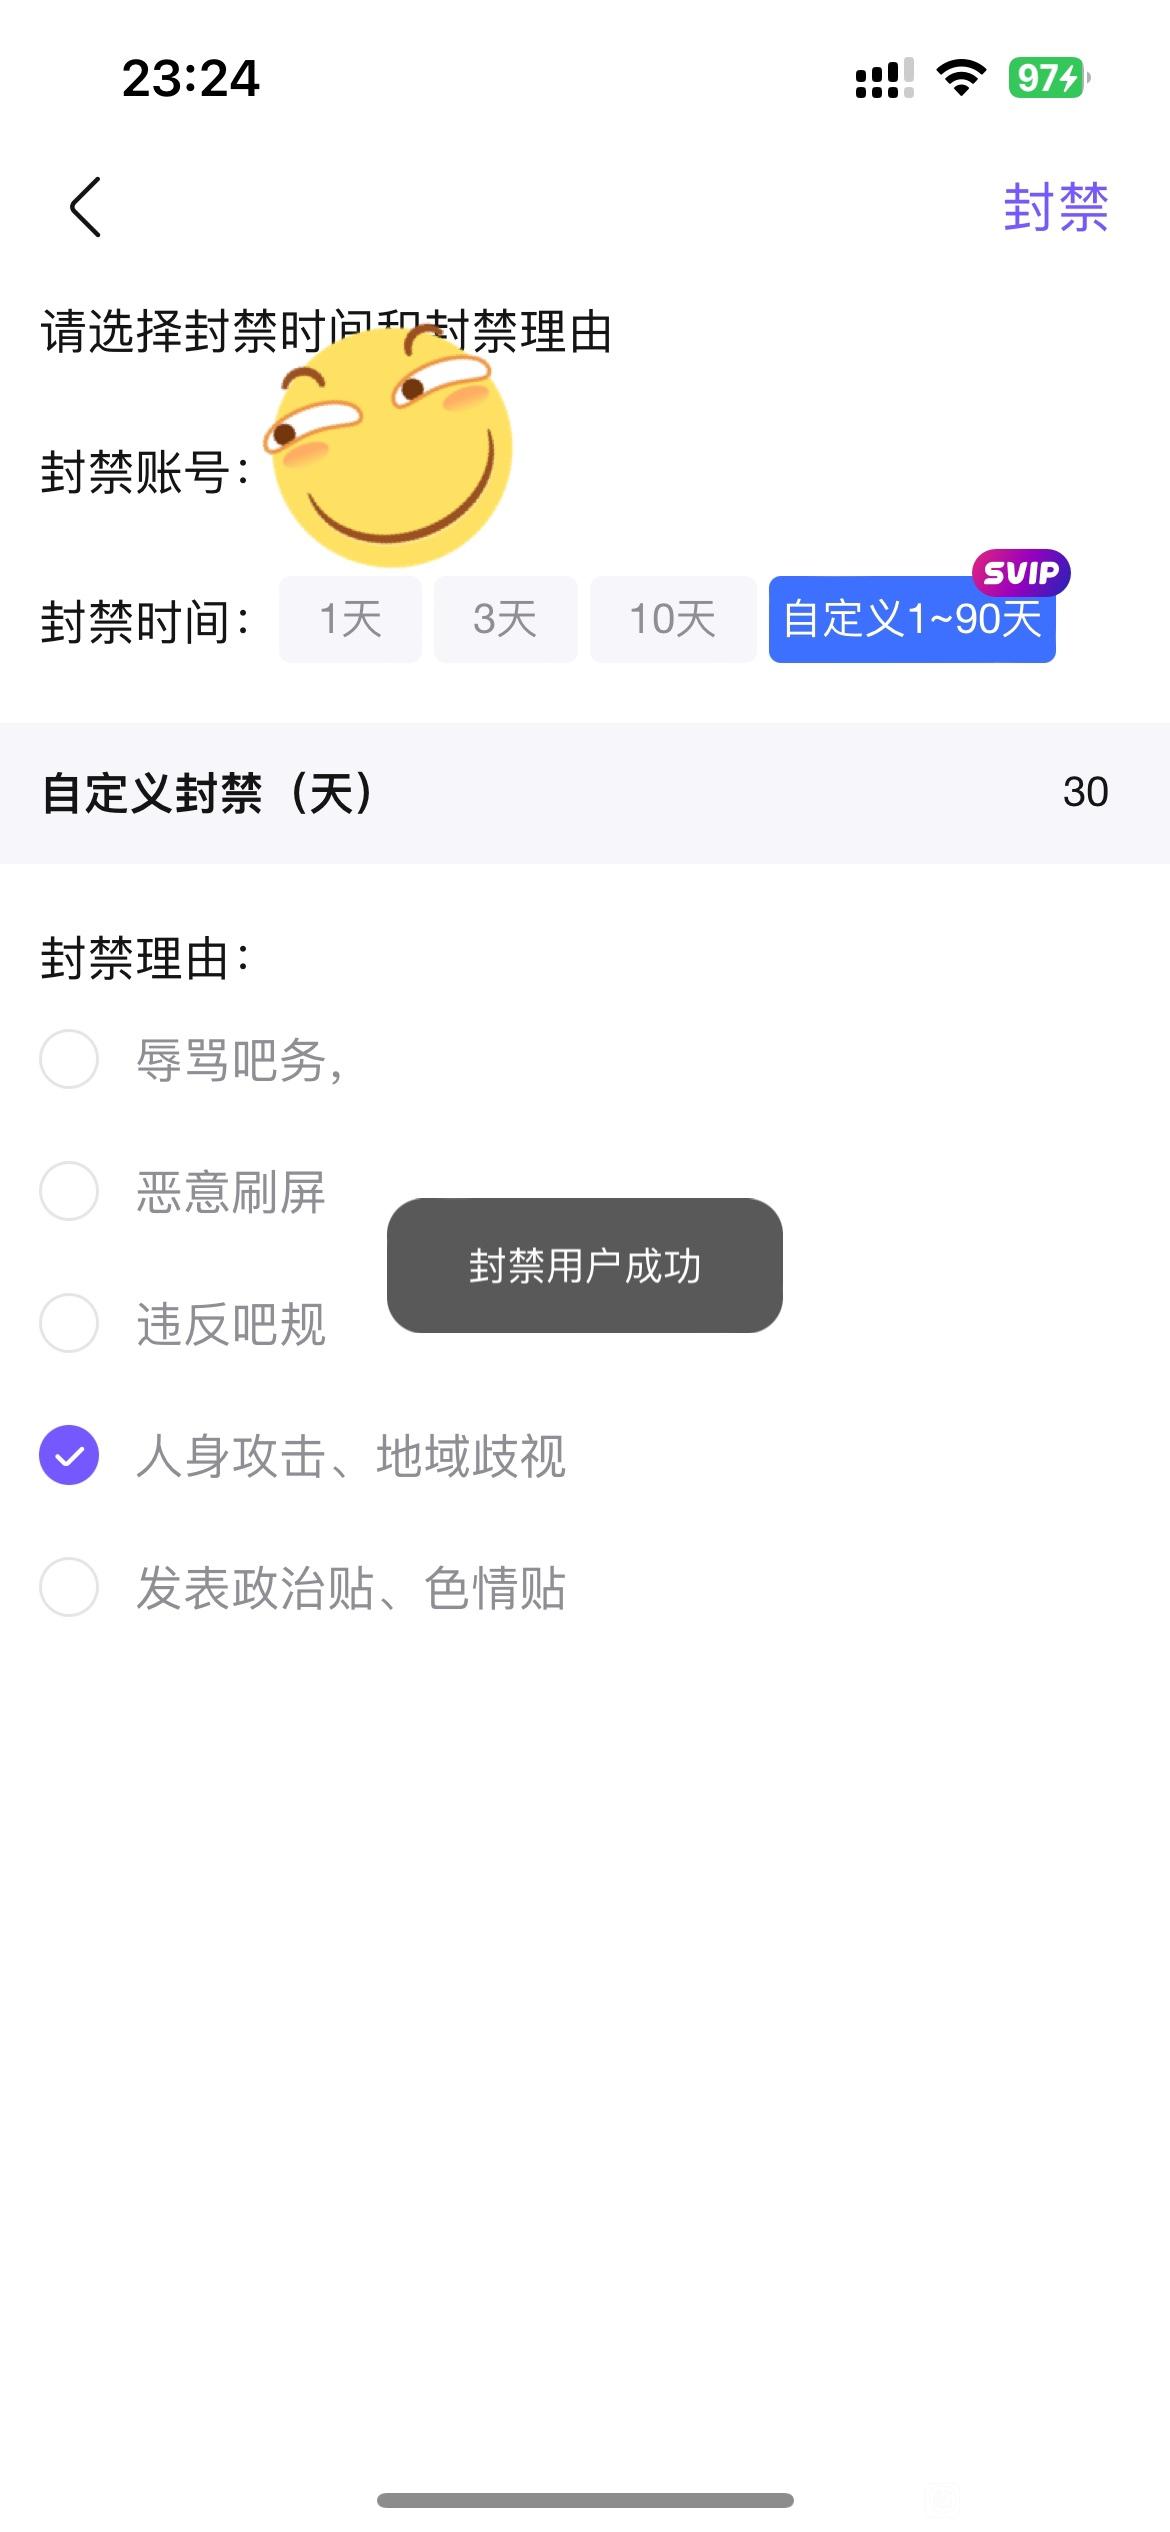Select 恶意刷屏 reason radio button
The width and height of the screenshot is (1170, 2532).
click(69, 1191)
